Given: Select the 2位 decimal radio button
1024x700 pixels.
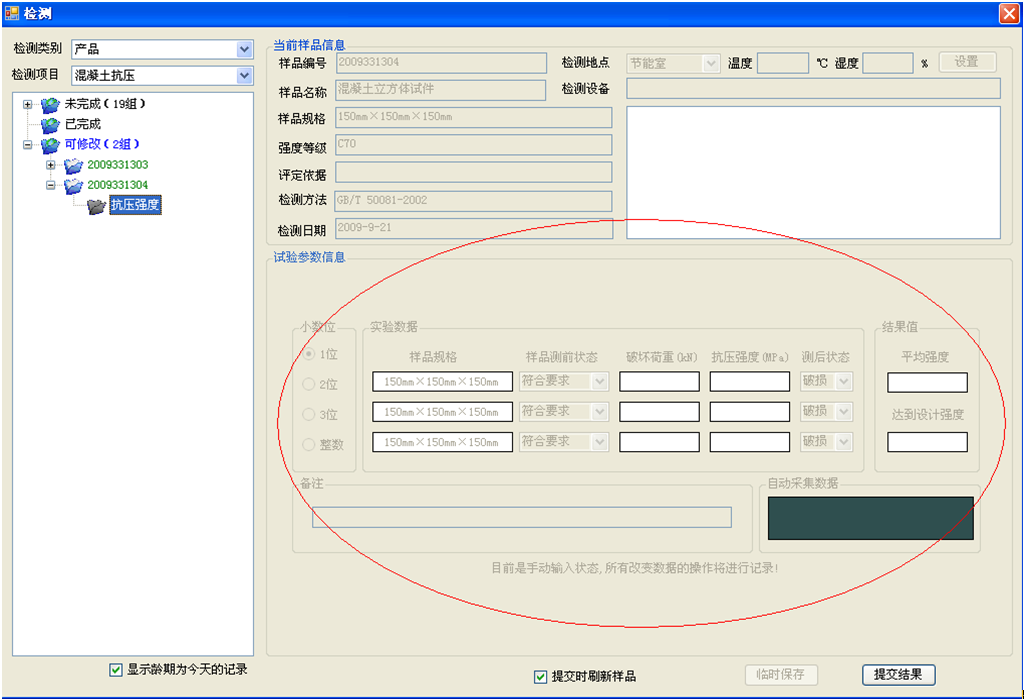Looking at the screenshot, I should coord(310,385).
